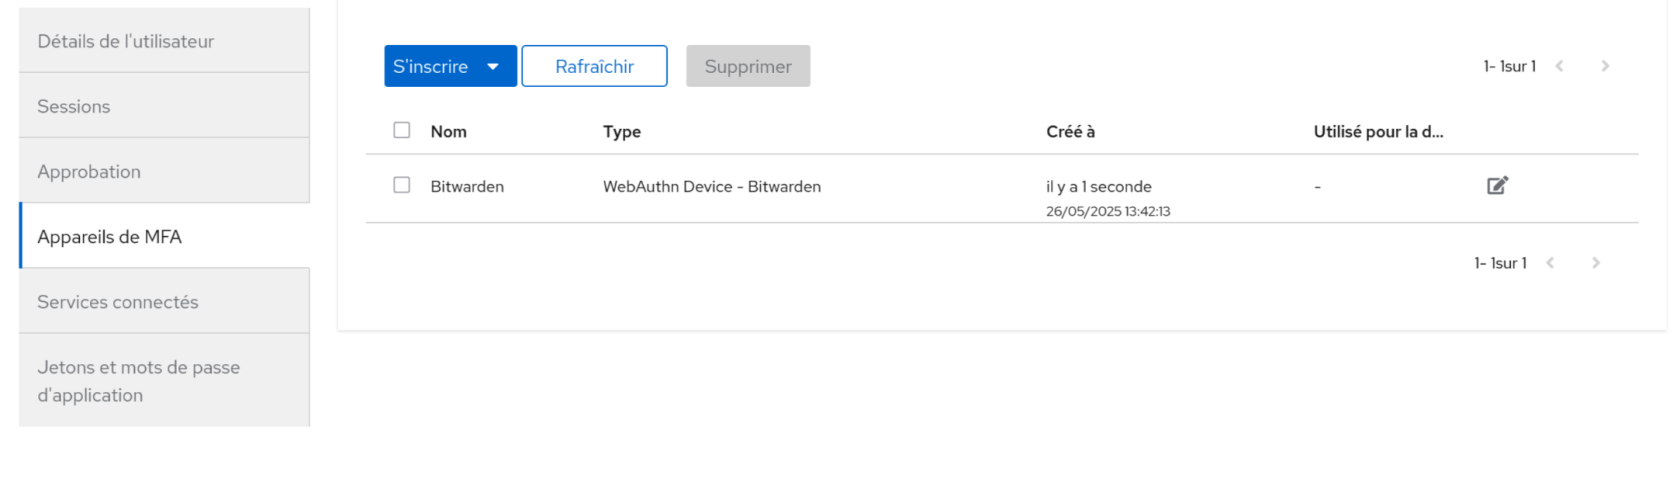
Task: Open the S'inscrire dropdown arrow
Action: [493, 67]
